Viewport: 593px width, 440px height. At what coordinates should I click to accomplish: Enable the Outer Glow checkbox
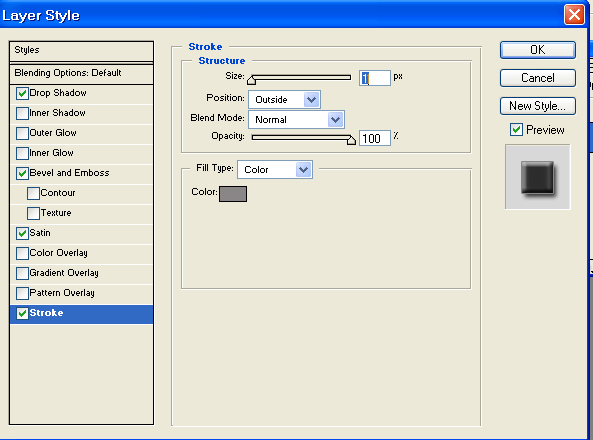coord(22,133)
